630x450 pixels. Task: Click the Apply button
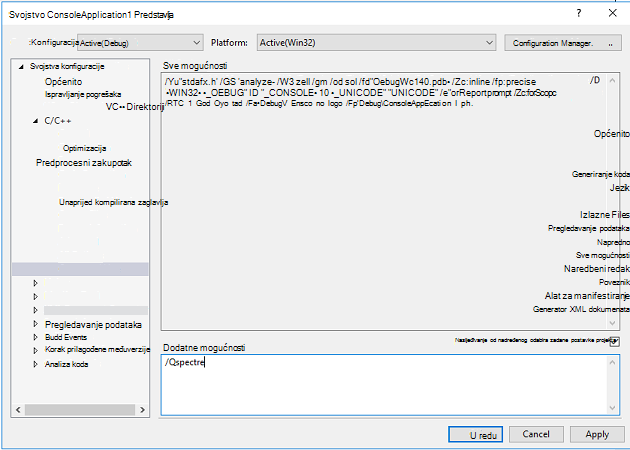pyautogui.click(x=597, y=434)
